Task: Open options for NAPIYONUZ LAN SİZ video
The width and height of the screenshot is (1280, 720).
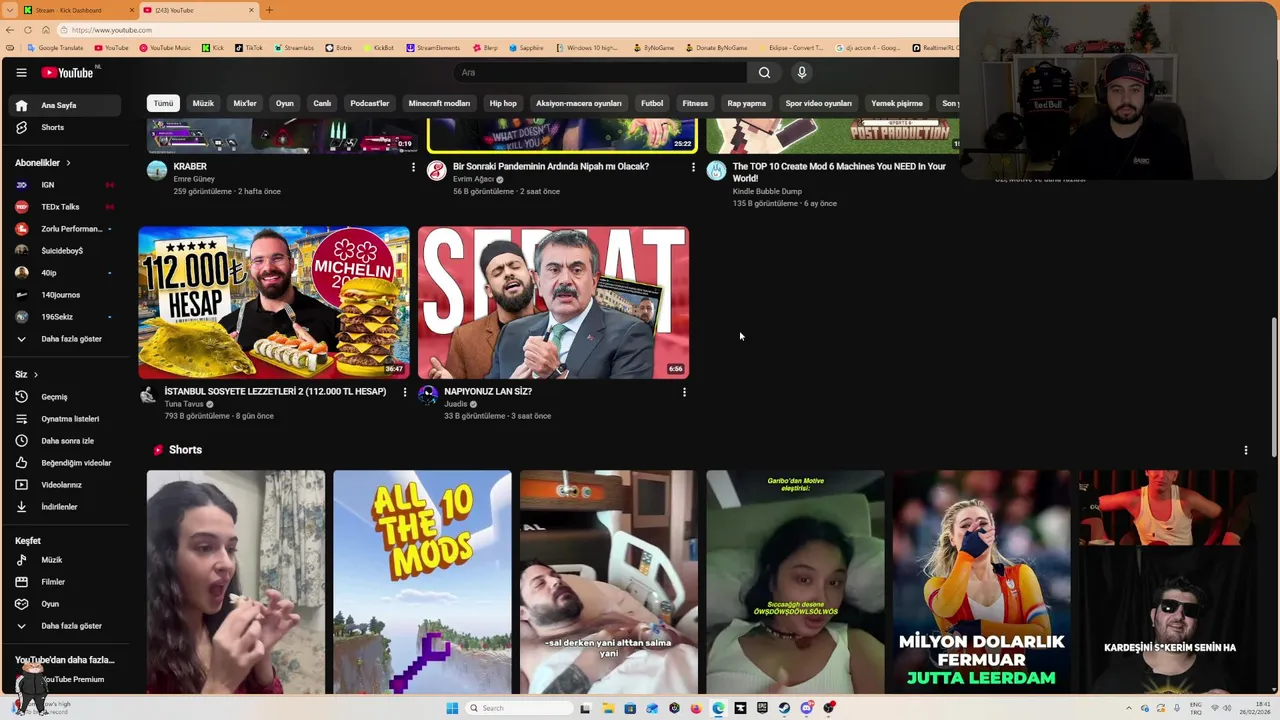Action: tap(684, 392)
